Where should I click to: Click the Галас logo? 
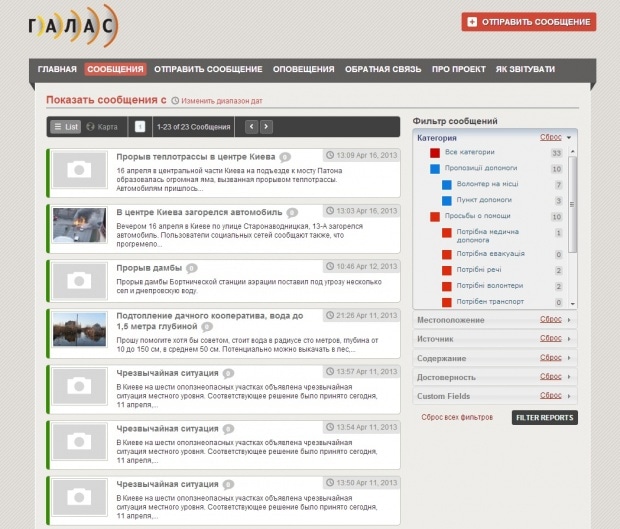point(72,27)
